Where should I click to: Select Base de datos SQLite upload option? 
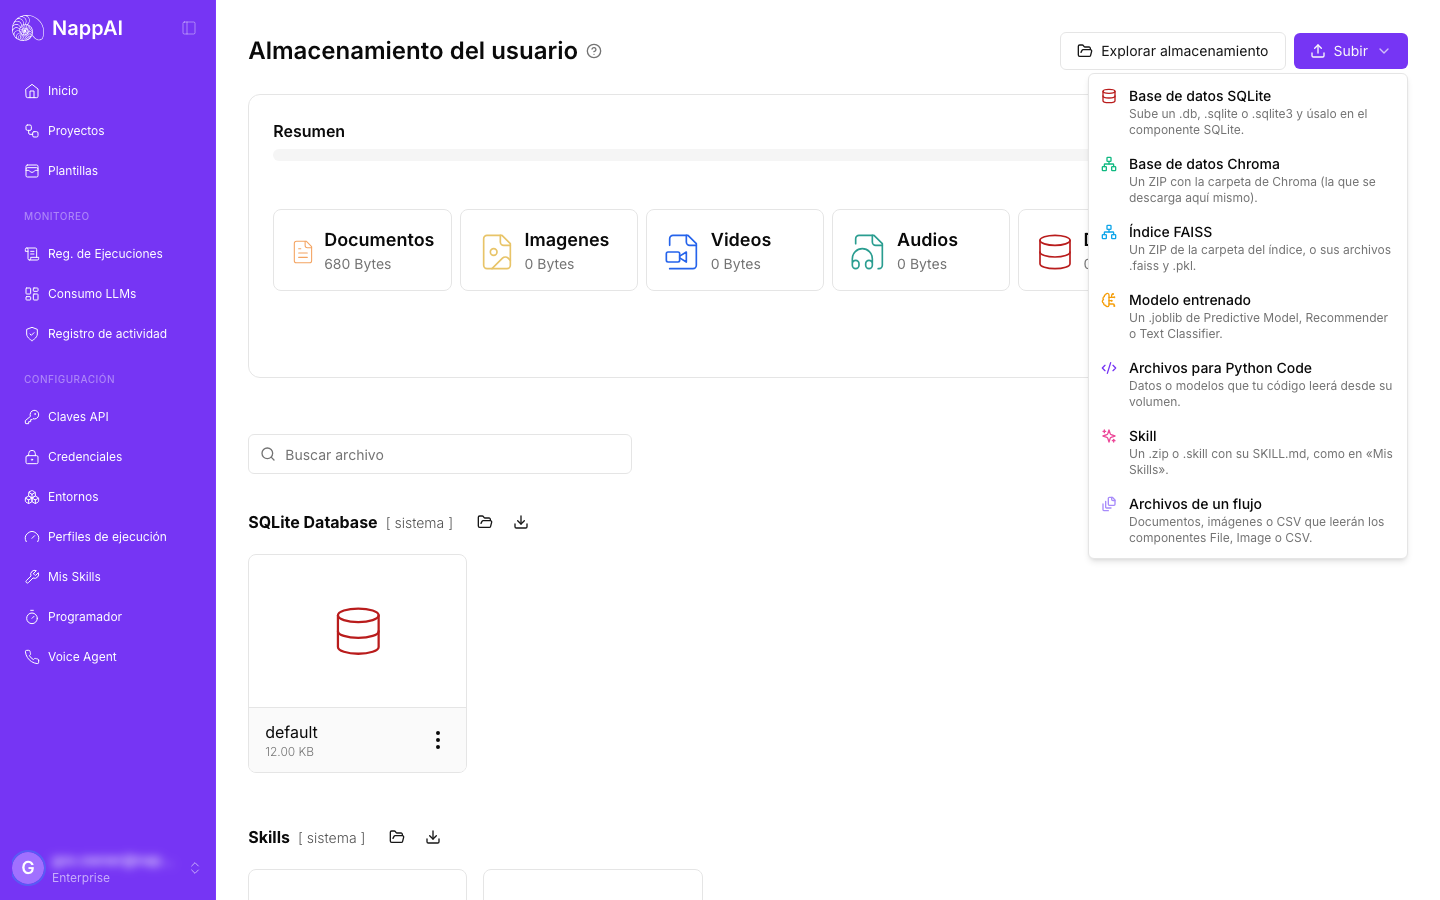1248,112
